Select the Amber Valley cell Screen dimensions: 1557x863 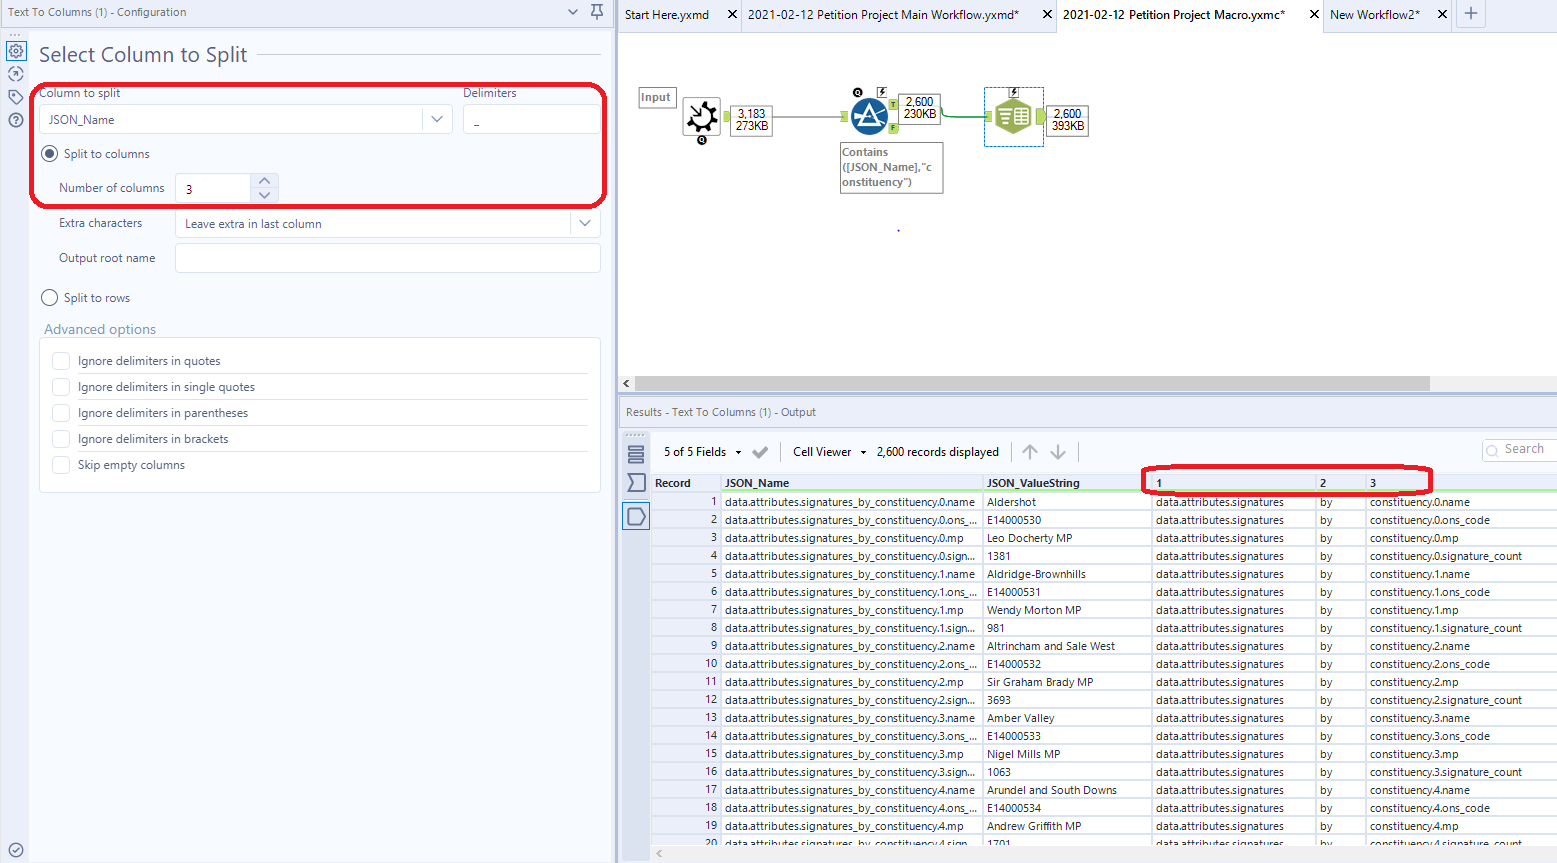tap(1067, 718)
